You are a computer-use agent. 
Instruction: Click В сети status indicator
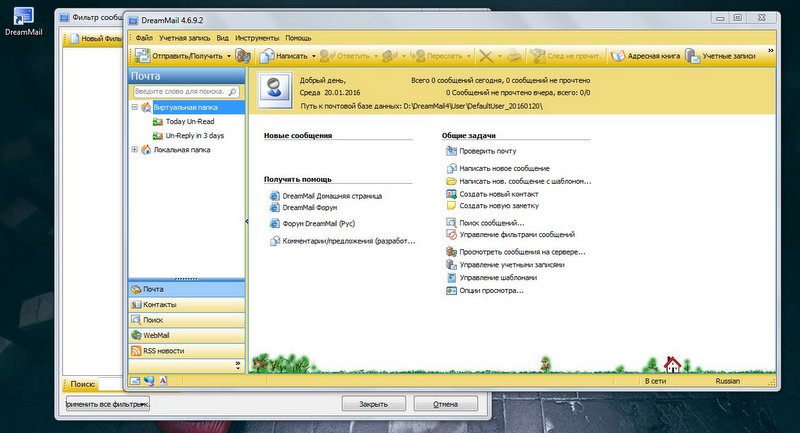point(656,381)
